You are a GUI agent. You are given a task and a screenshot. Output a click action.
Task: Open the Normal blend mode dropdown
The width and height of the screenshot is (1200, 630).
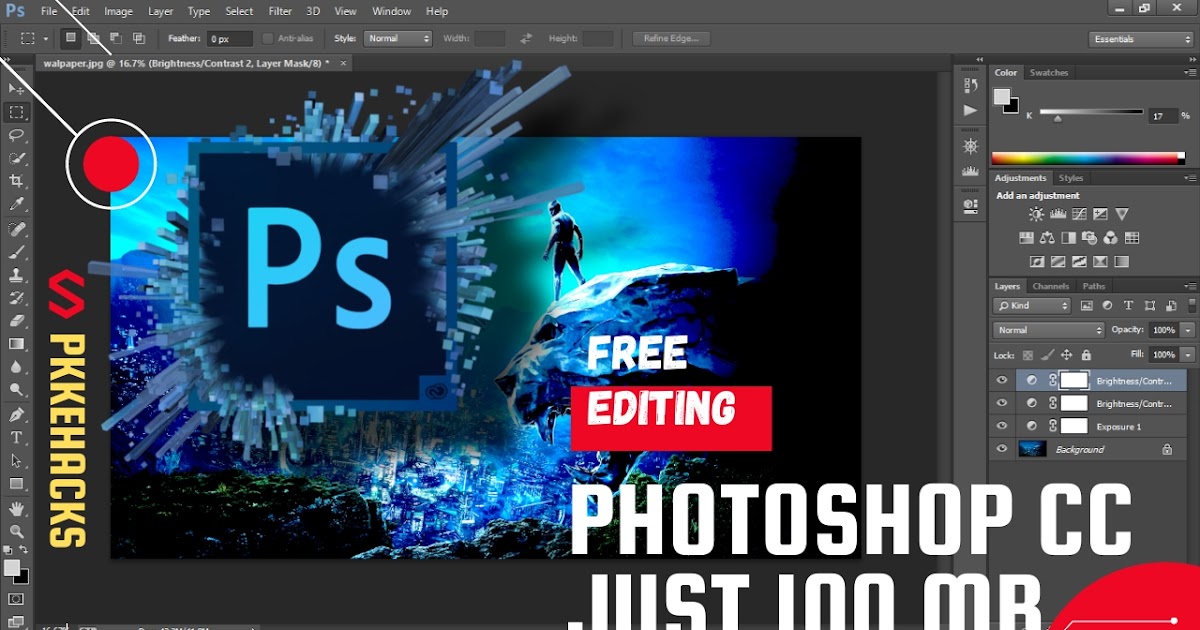(x=1049, y=330)
